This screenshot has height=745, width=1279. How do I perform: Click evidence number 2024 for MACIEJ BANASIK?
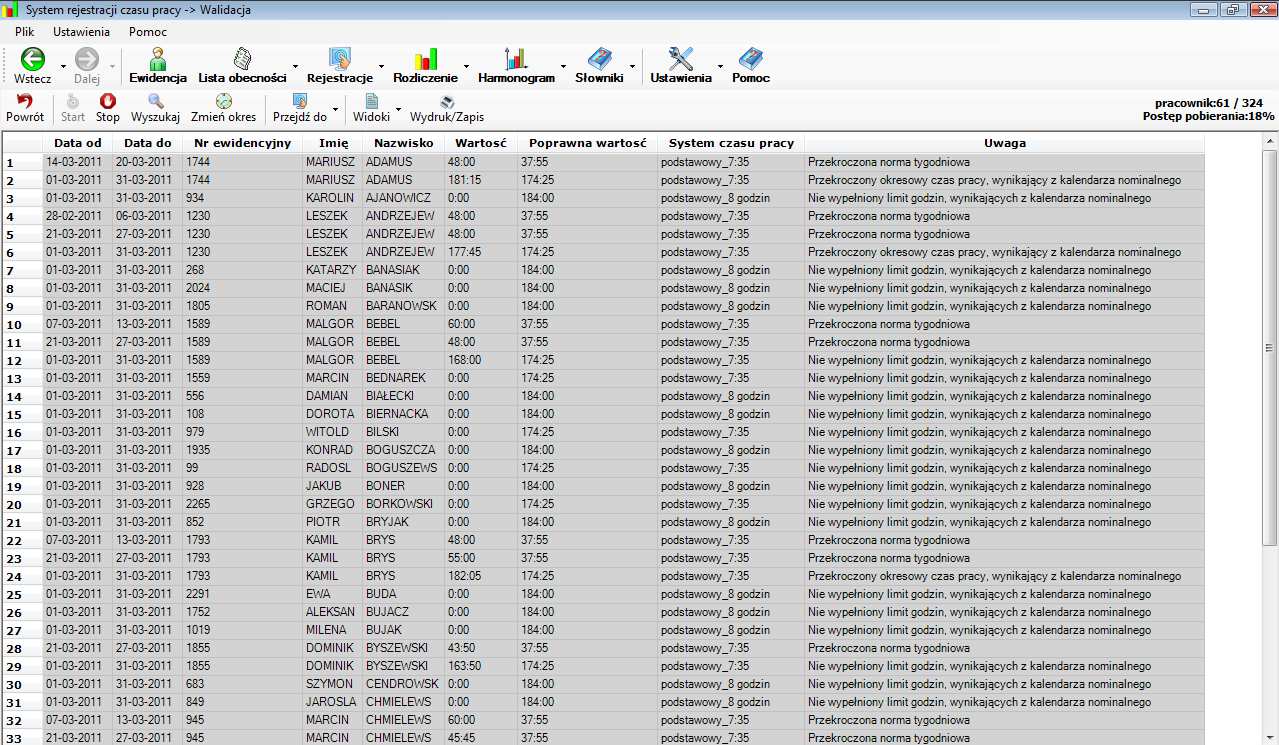coord(198,288)
